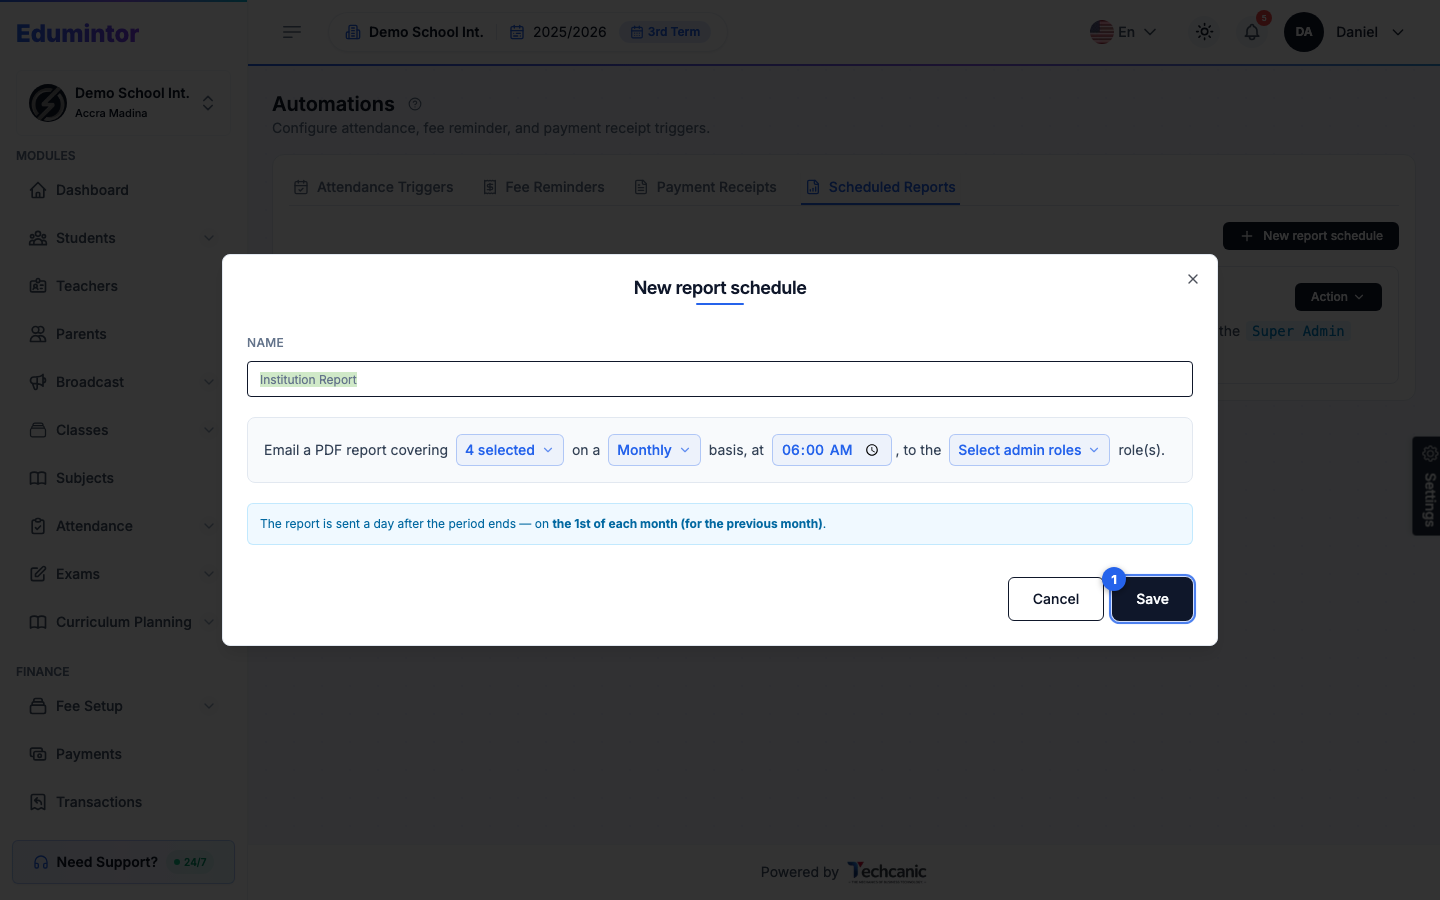This screenshot has width=1440, height=900.
Task: Cancel the new report schedule
Action: pyautogui.click(x=1055, y=599)
